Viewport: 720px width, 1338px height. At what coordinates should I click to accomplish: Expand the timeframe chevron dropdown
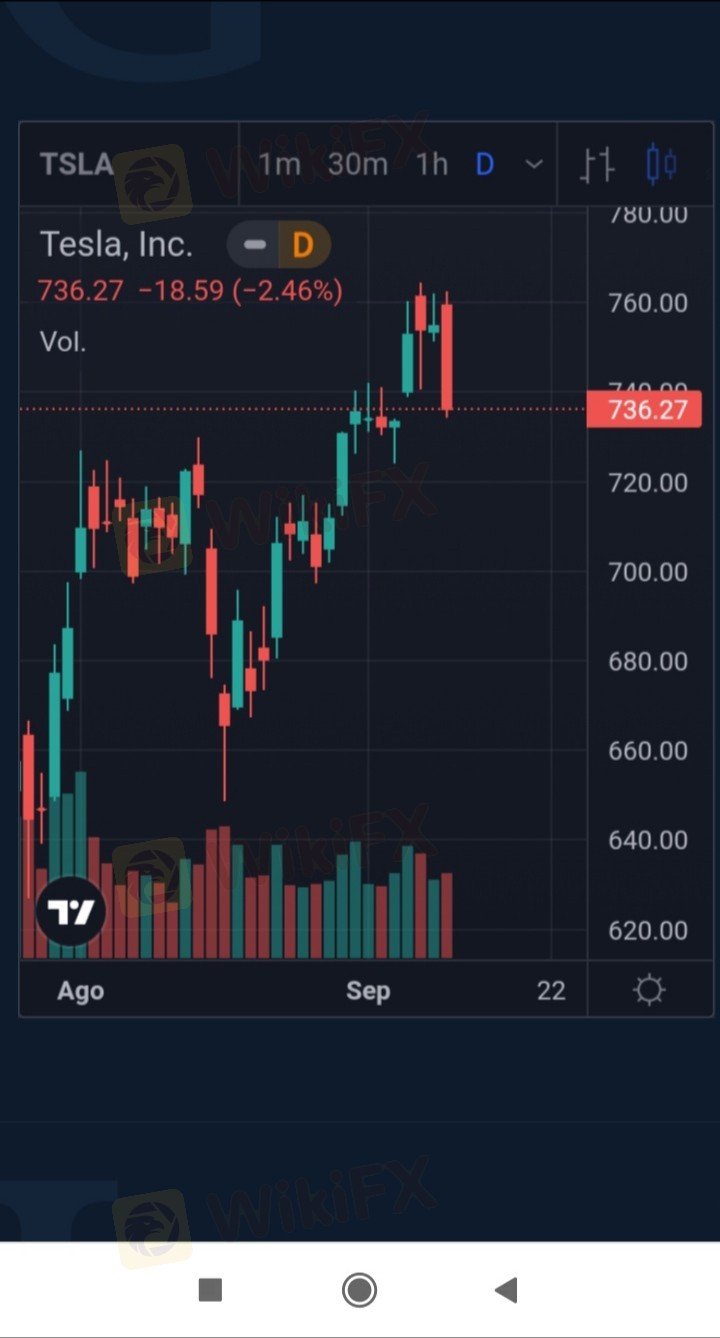[x=534, y=164]
